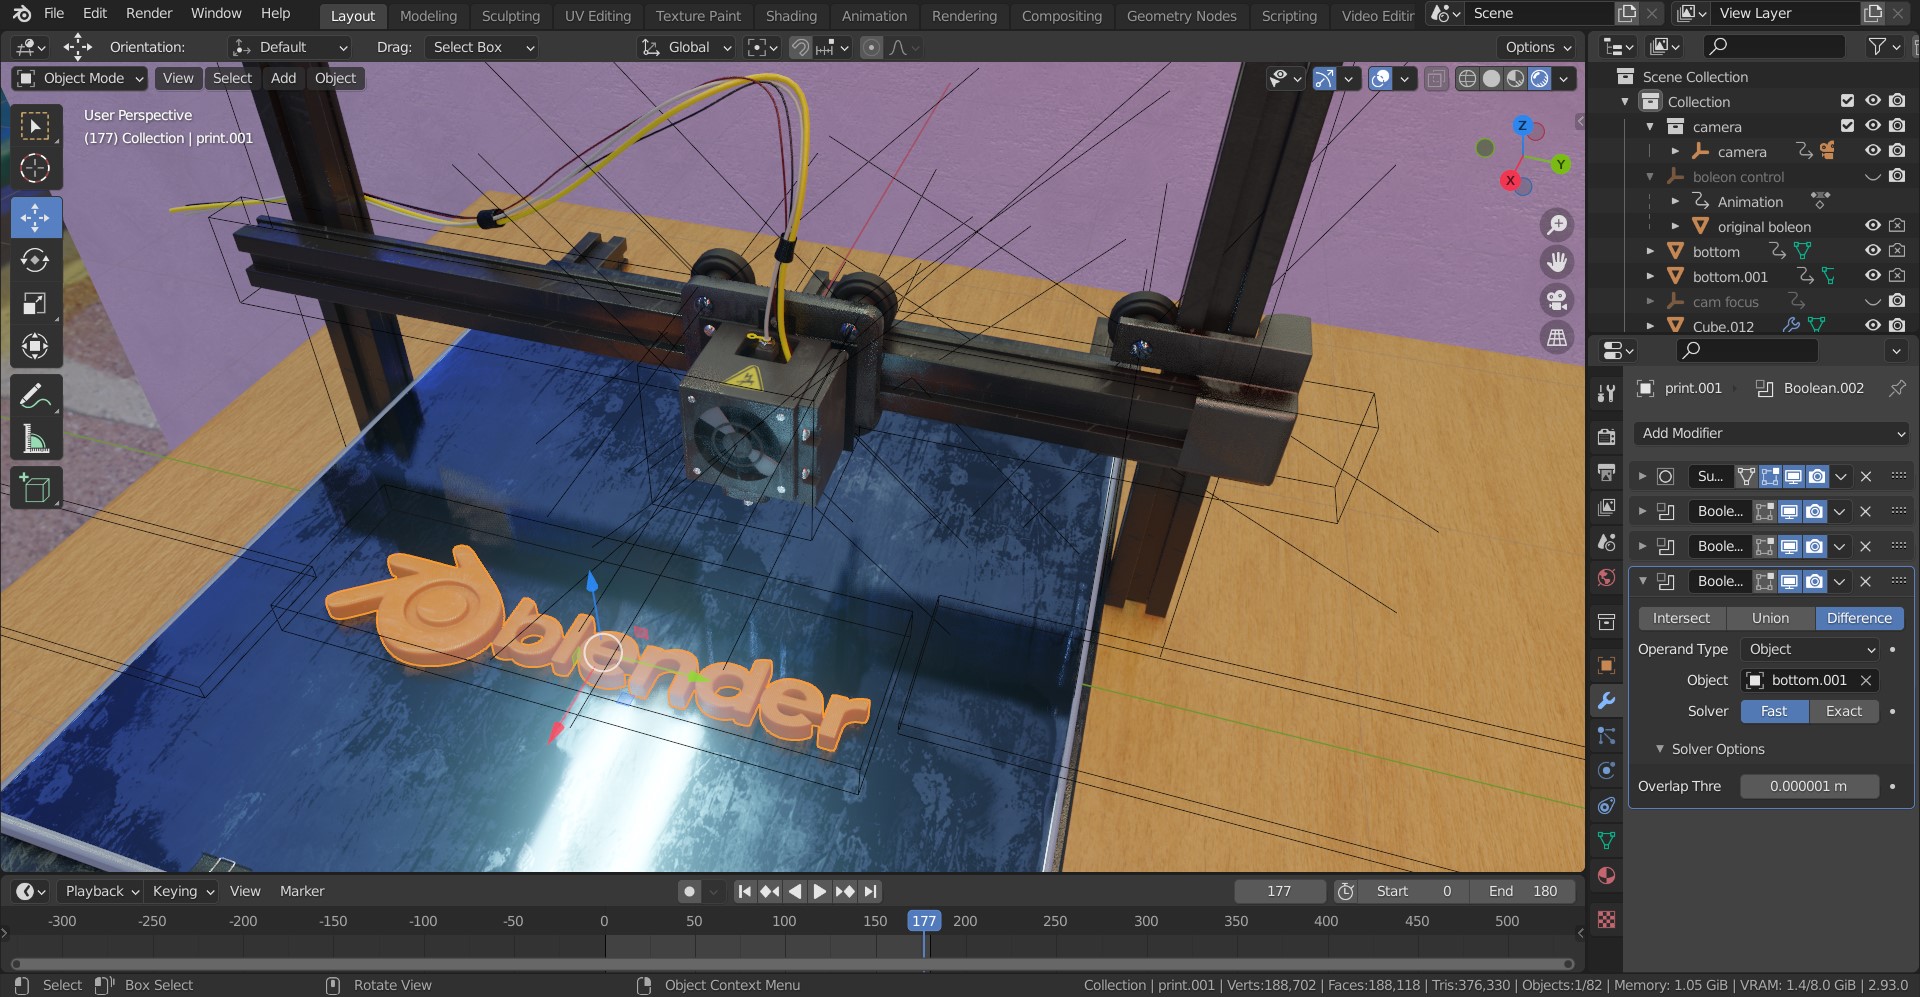
Task: Adjust the Overlap Threshold value
Action: [x=1809, y=786]
